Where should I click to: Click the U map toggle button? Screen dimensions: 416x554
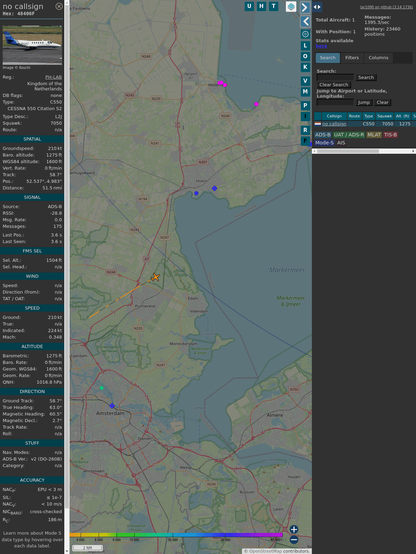249,6
